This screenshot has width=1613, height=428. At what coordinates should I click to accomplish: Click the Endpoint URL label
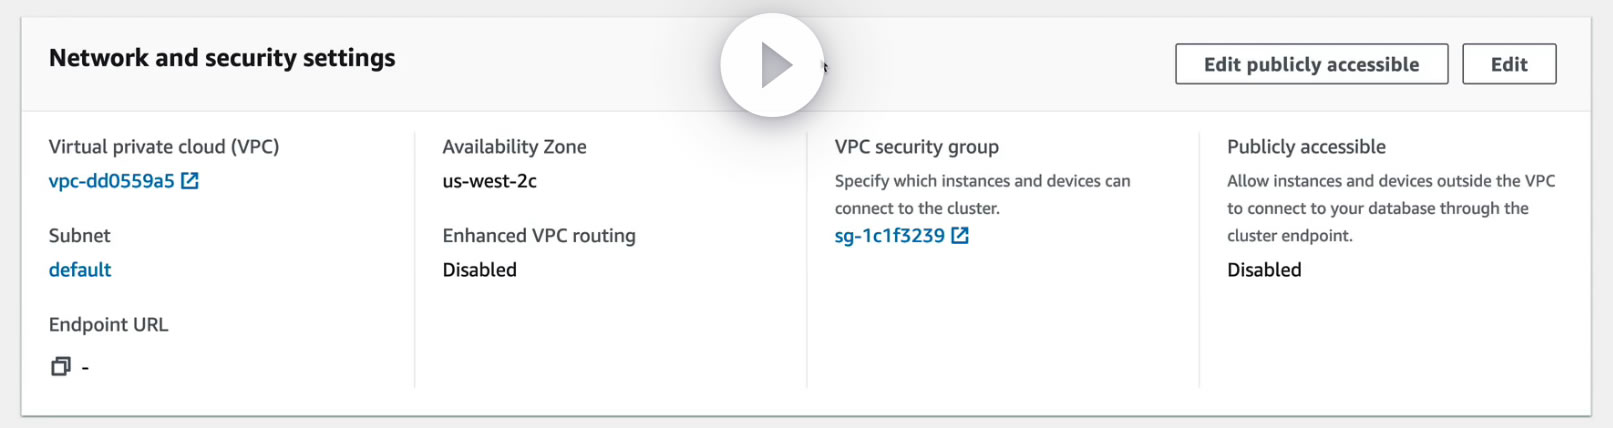pos(108,325)
